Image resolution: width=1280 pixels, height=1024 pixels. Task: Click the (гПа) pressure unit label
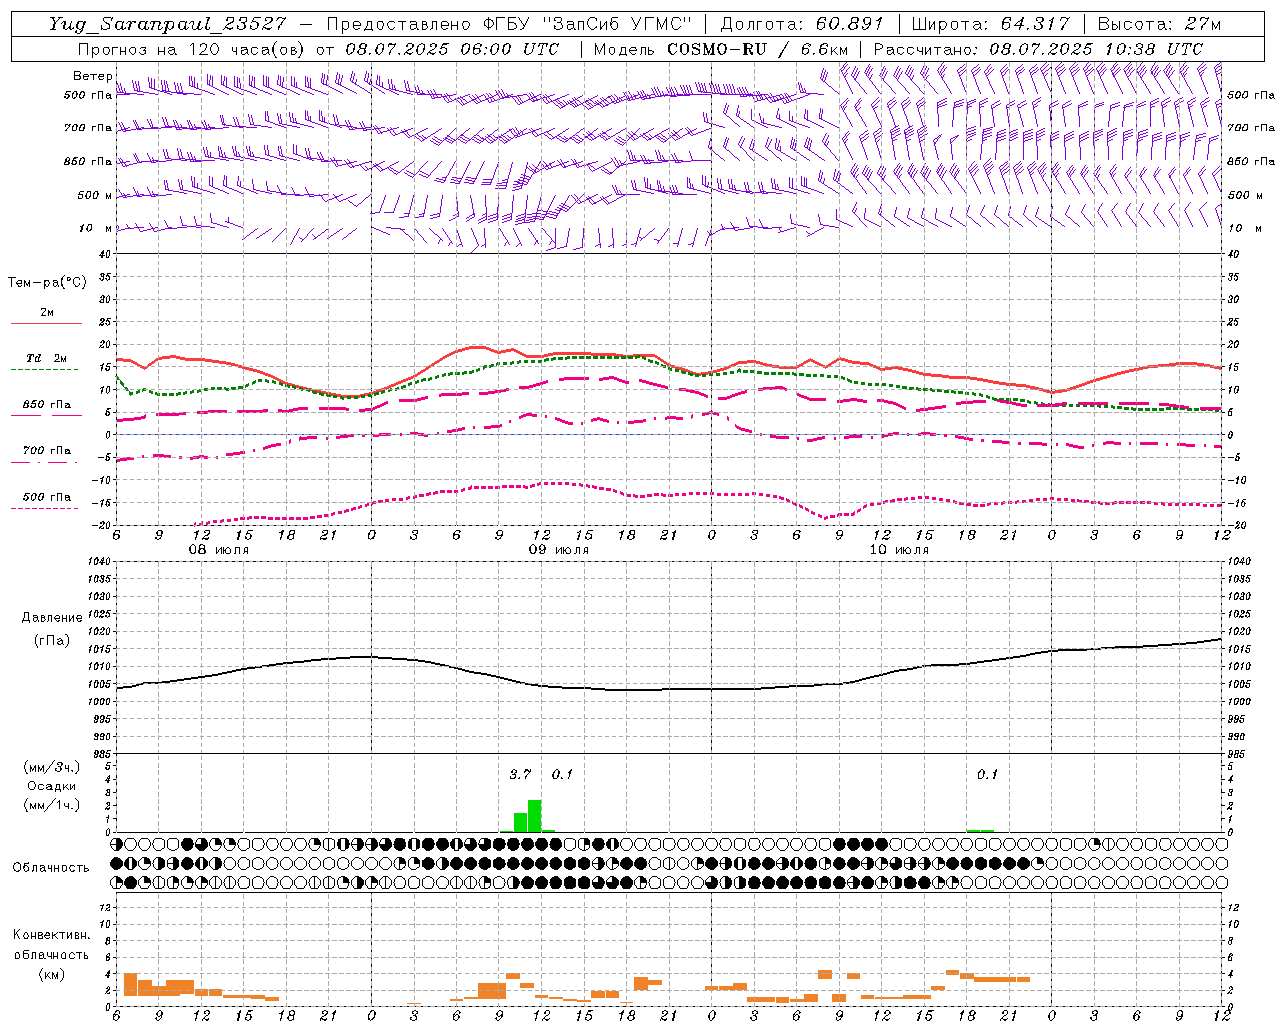[x=52, y=640]
